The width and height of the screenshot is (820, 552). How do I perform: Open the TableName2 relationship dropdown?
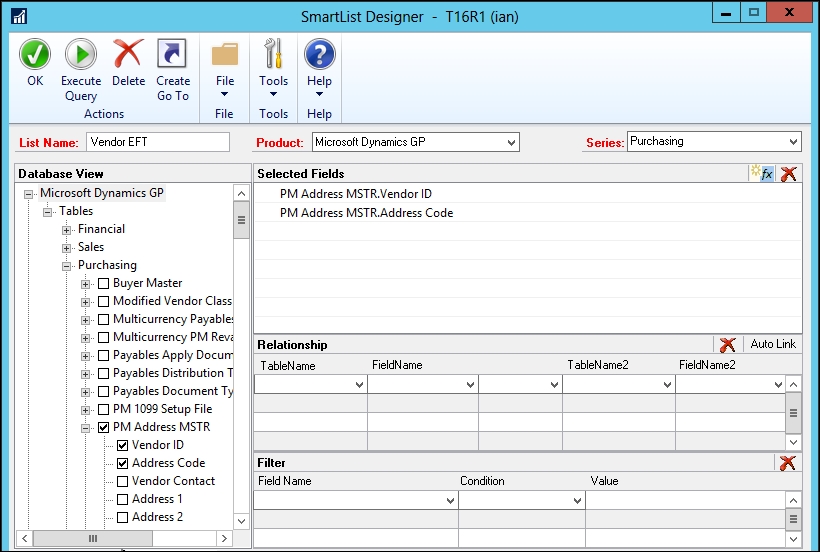(x=667, y=385)
